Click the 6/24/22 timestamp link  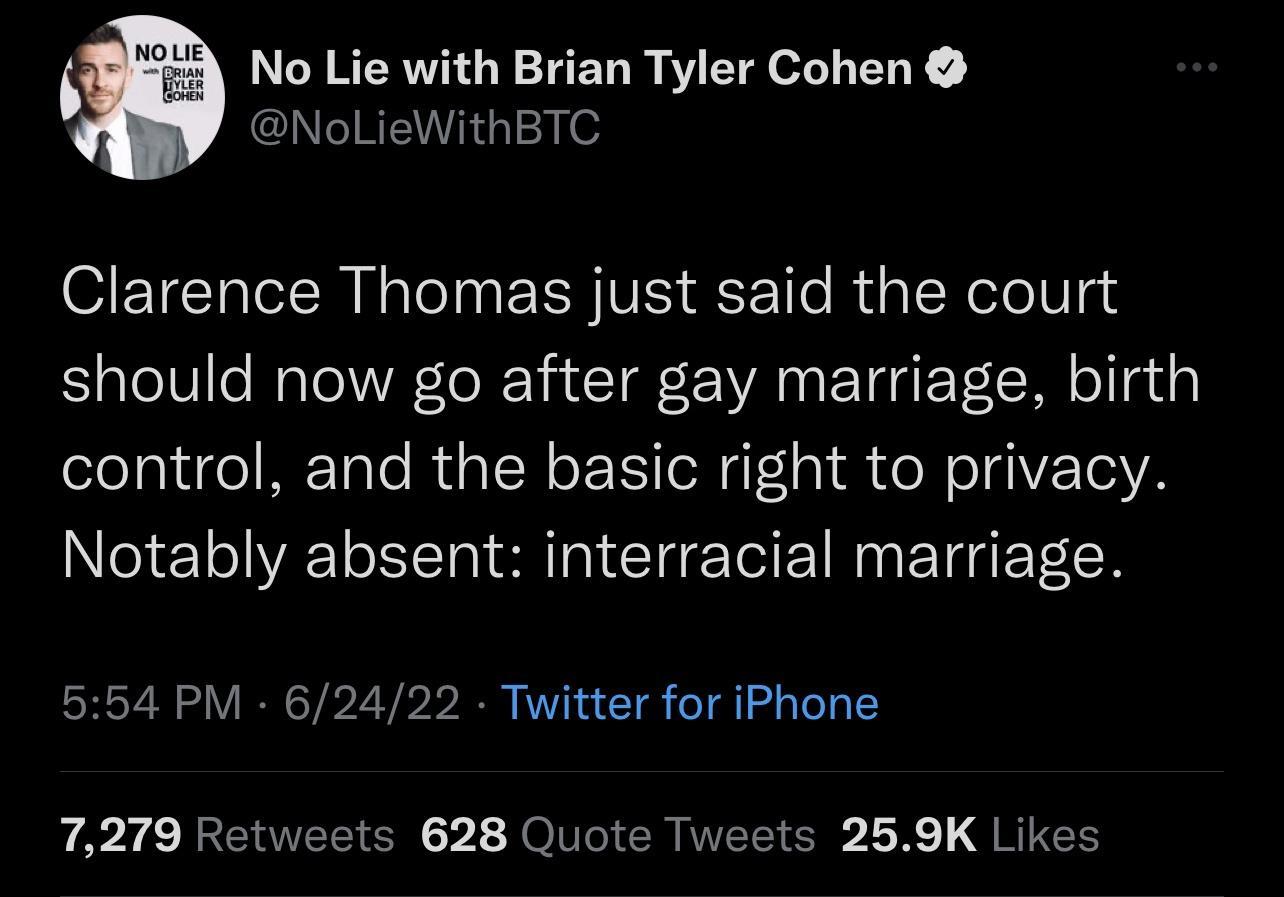coord(371,703)
